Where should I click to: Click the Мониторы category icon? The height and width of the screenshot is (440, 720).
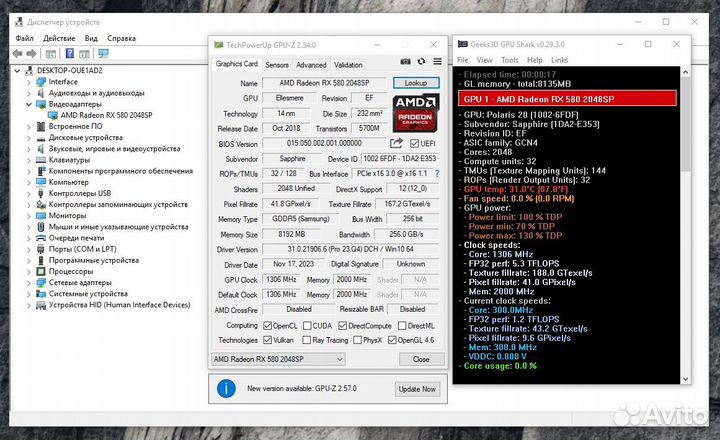[41, 215]
